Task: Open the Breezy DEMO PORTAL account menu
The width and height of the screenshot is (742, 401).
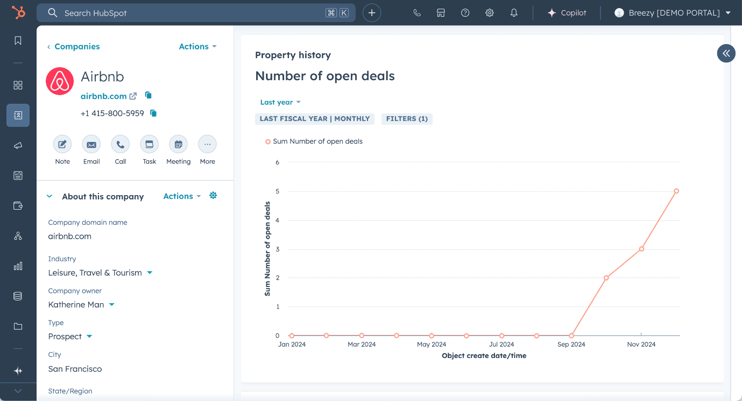Action: pyautogui.click(x=672, y=13)
